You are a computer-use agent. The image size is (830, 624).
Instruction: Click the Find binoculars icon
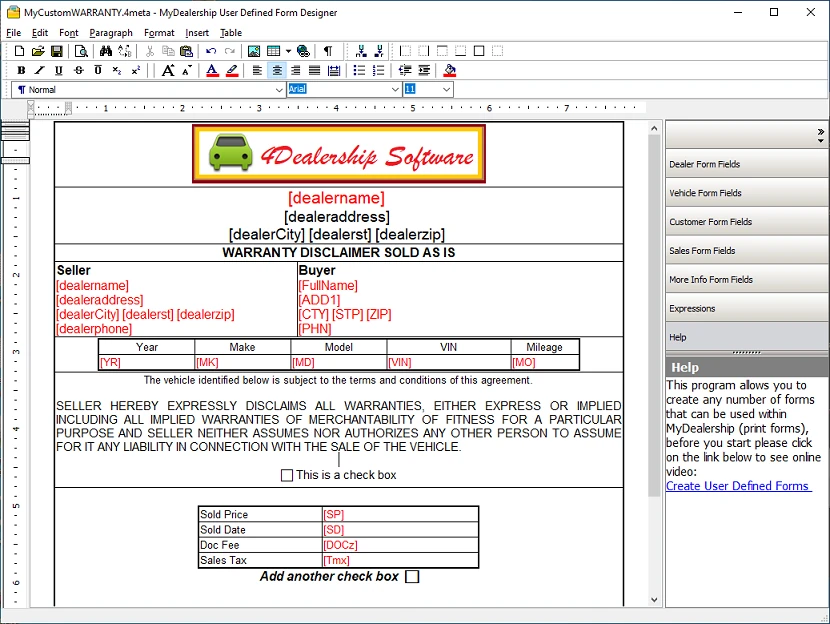(x=106, y=51)
